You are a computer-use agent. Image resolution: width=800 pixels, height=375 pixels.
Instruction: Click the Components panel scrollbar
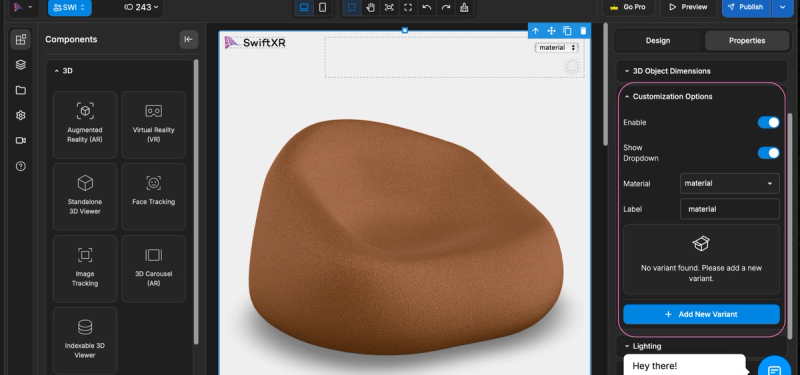point(196,202)
